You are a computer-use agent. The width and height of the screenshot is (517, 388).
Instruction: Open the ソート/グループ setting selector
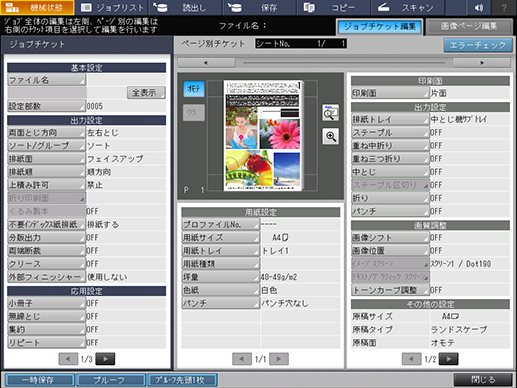coord(46,146)
